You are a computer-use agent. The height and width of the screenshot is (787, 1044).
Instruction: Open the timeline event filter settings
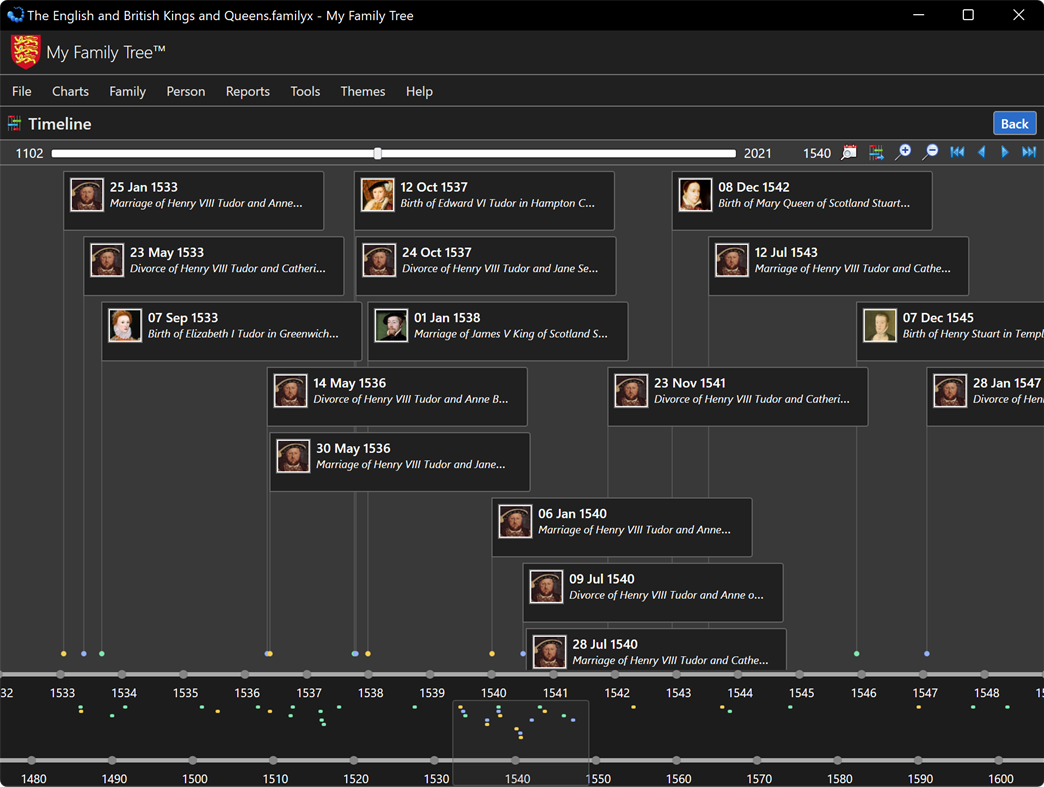tap(877, 152)
